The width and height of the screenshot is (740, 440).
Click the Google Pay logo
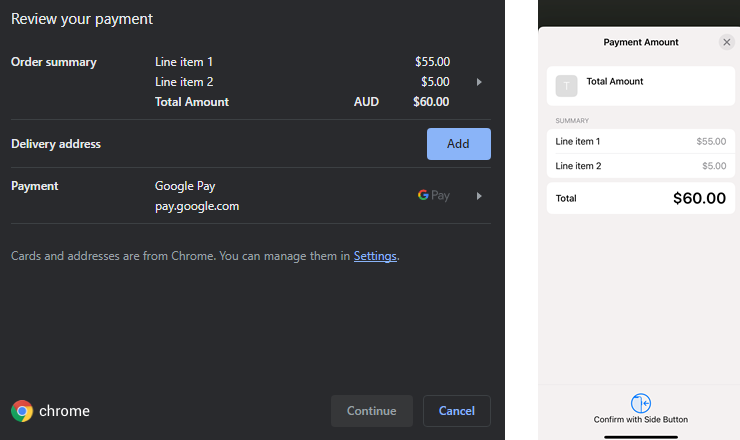click(x=434, y=196)
